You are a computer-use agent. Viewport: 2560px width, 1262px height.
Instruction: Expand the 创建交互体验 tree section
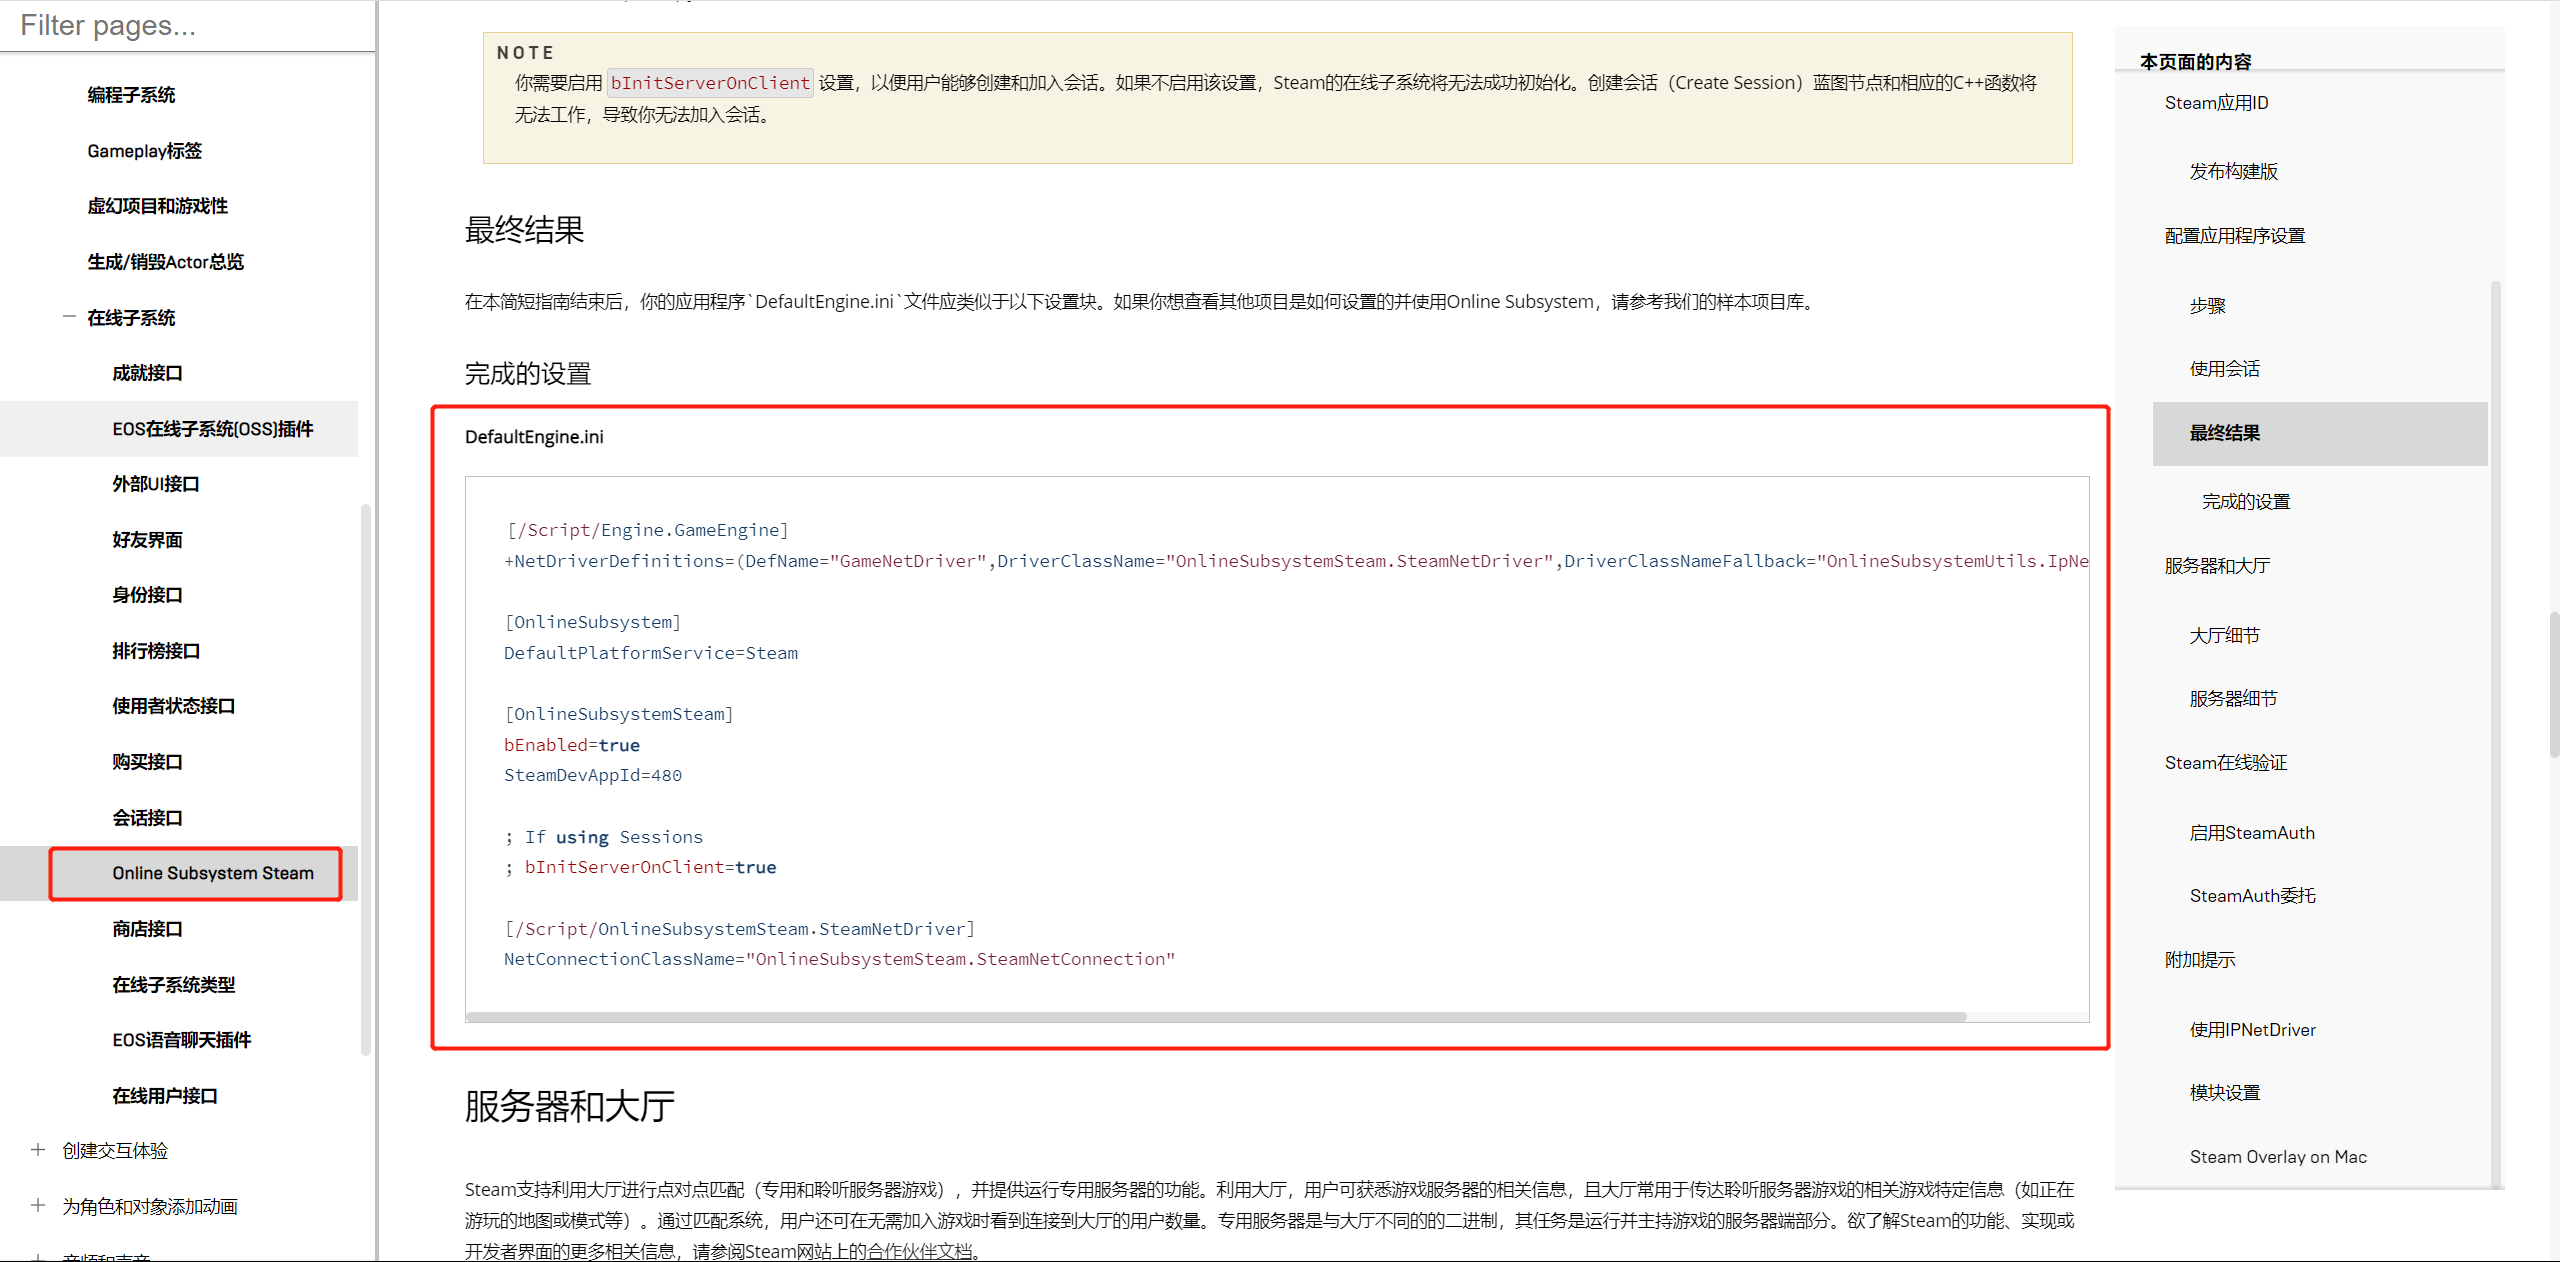[38, 1150]
